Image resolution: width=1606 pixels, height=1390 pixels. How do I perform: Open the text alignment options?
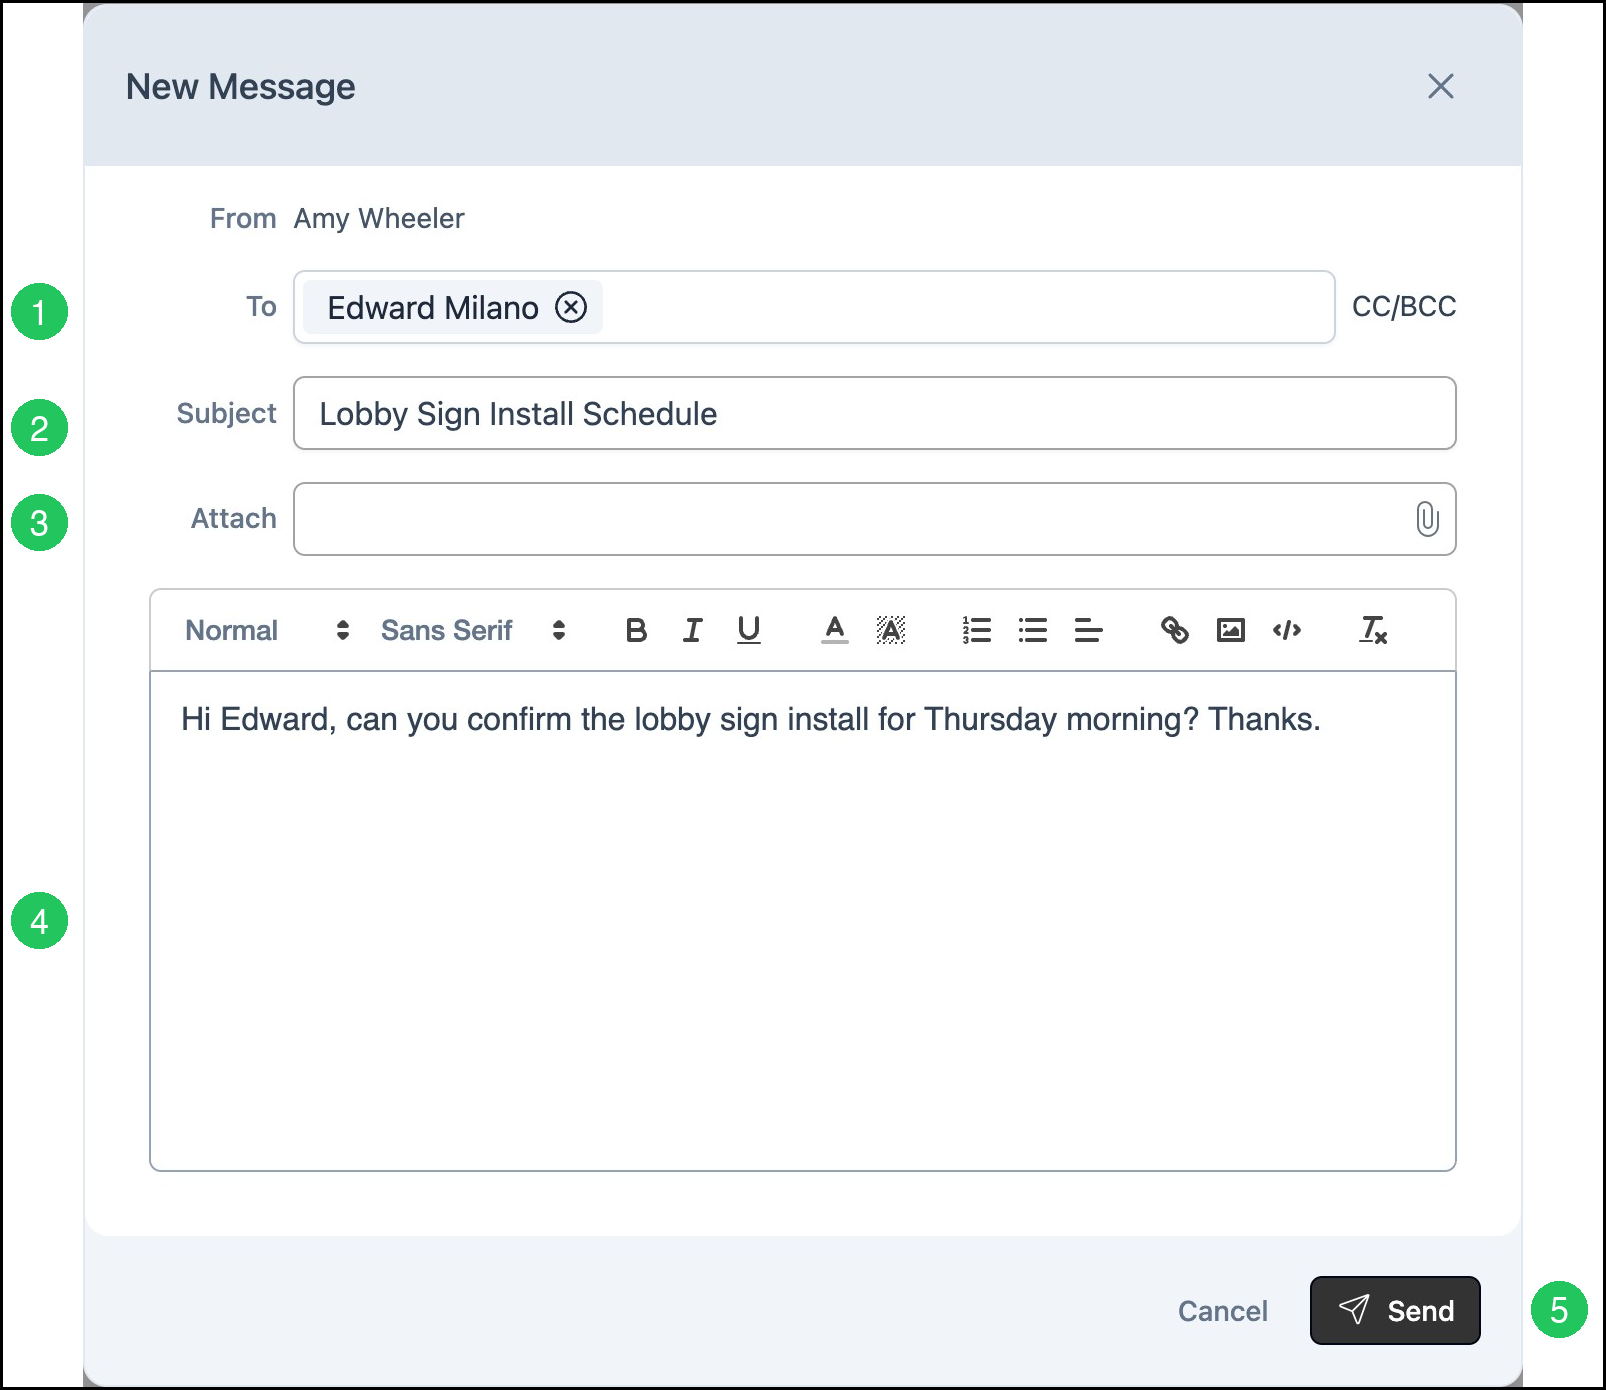pyautogui.click(x=1088, y=630)
